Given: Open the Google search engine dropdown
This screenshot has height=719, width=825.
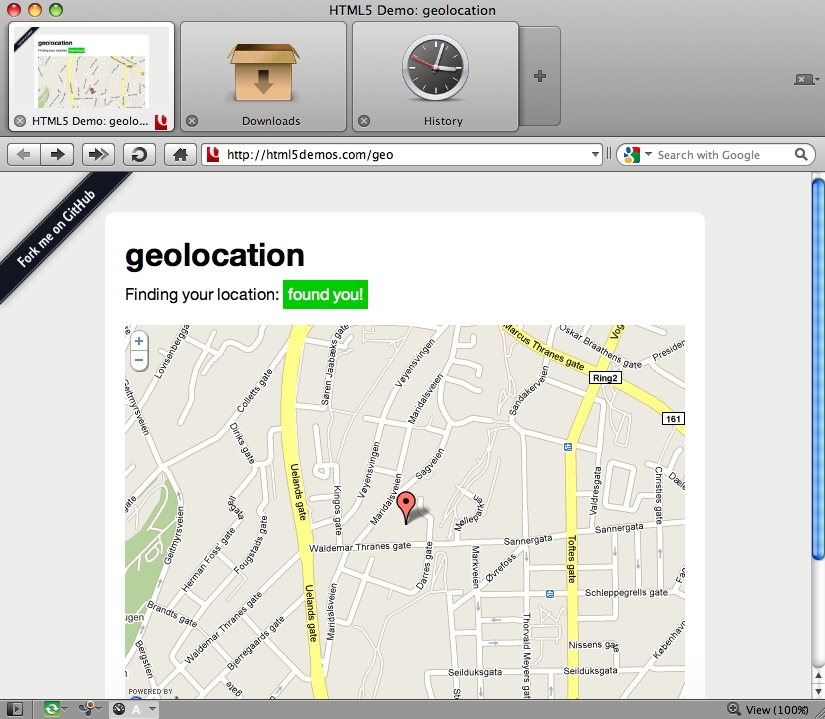Looking at the screenshot, I should (x=634, y=155).
